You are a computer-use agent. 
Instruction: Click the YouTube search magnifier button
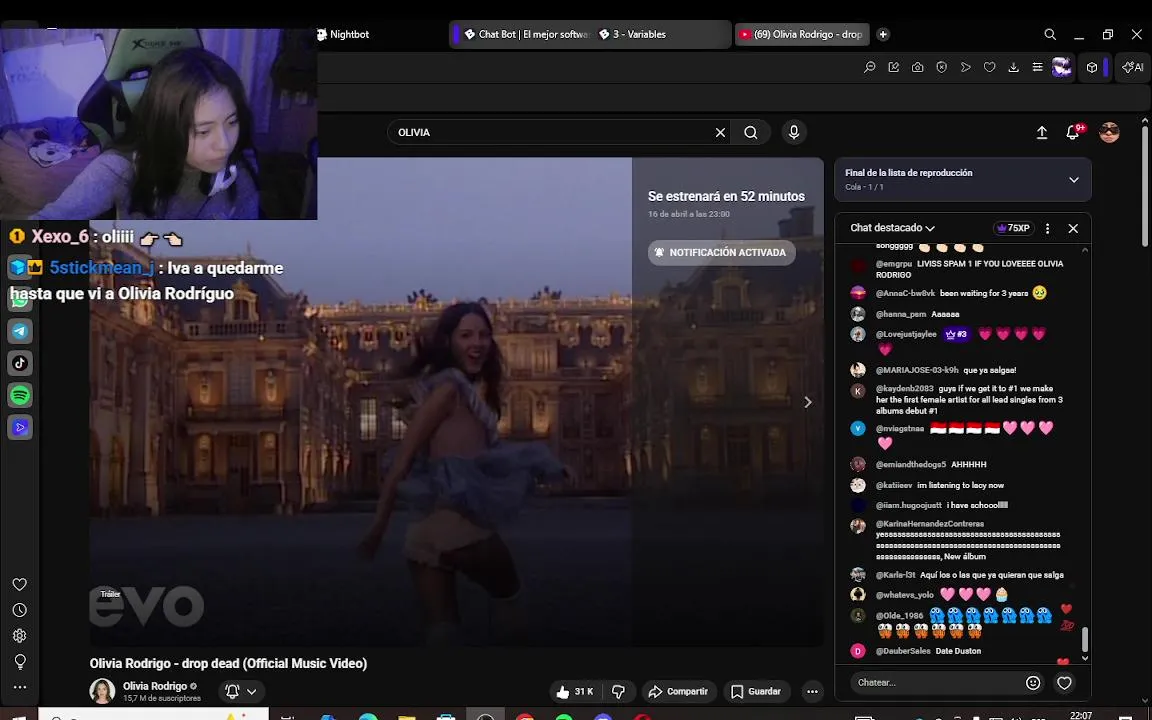750,132
